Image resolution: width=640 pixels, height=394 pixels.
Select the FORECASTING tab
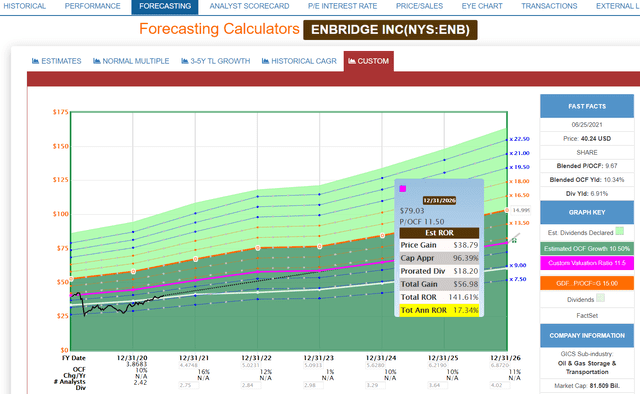click(165, 6)
